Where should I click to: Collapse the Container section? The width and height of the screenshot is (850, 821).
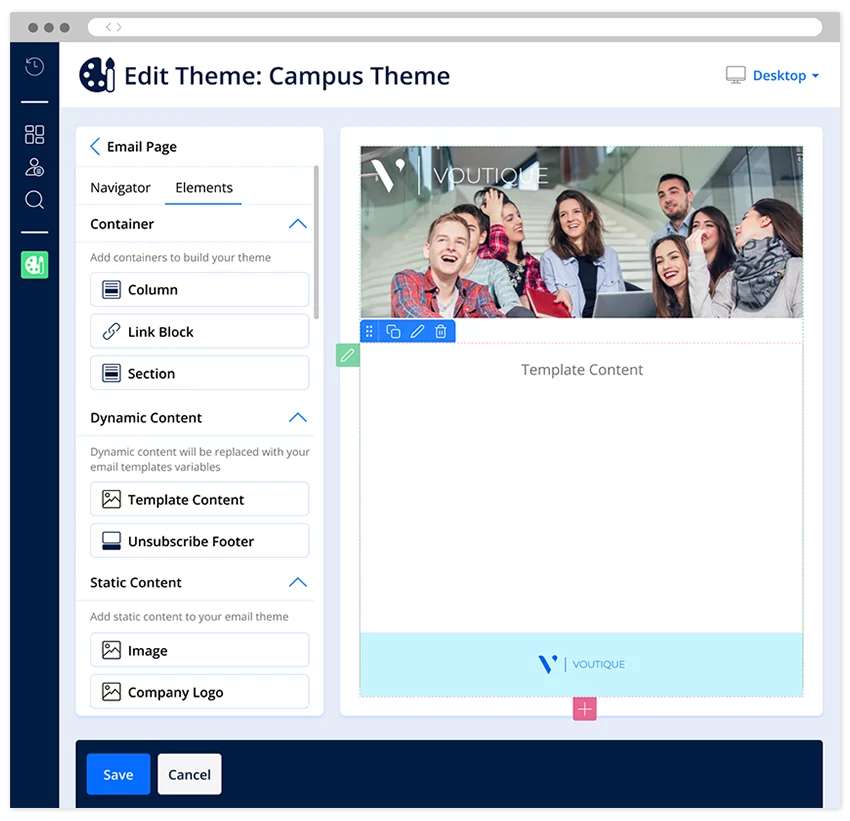click(x=298, y=224)
